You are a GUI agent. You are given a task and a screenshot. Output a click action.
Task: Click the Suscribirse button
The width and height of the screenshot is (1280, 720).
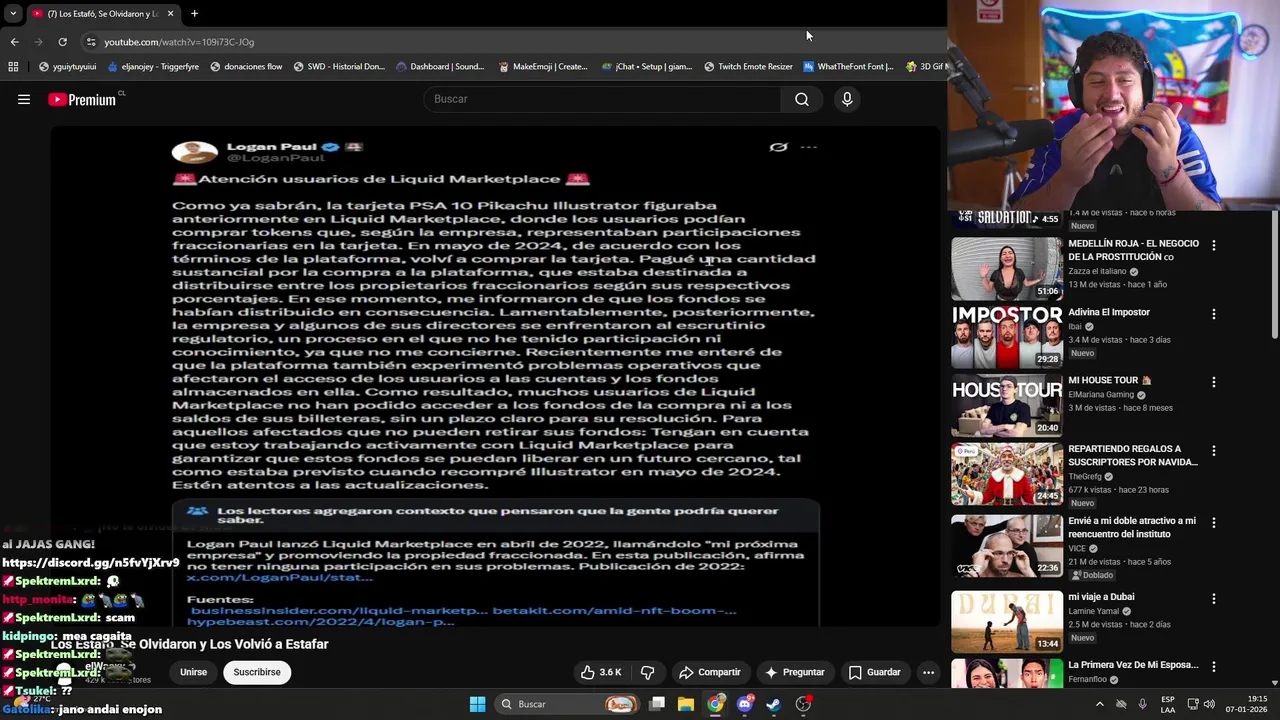[x=257, y=672]
